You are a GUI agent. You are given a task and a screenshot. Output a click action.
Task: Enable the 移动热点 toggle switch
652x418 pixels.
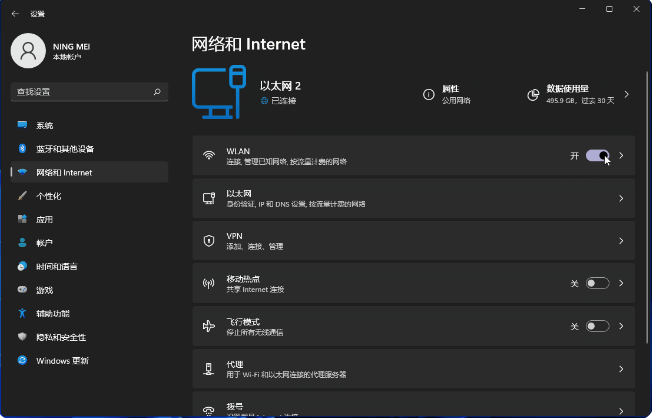coord(597,283)
